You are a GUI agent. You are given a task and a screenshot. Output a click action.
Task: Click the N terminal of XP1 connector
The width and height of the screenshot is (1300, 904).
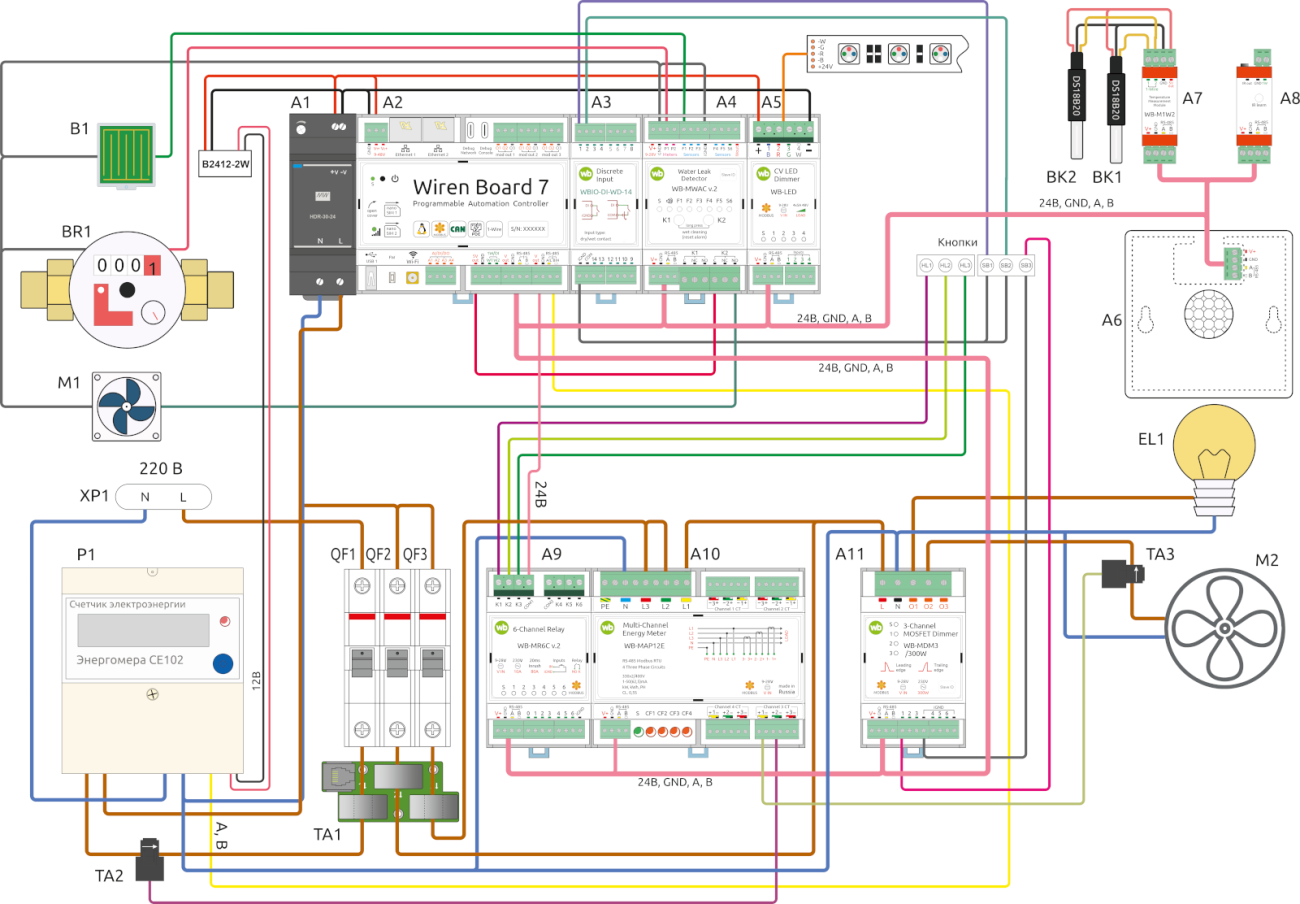point(145,497)
